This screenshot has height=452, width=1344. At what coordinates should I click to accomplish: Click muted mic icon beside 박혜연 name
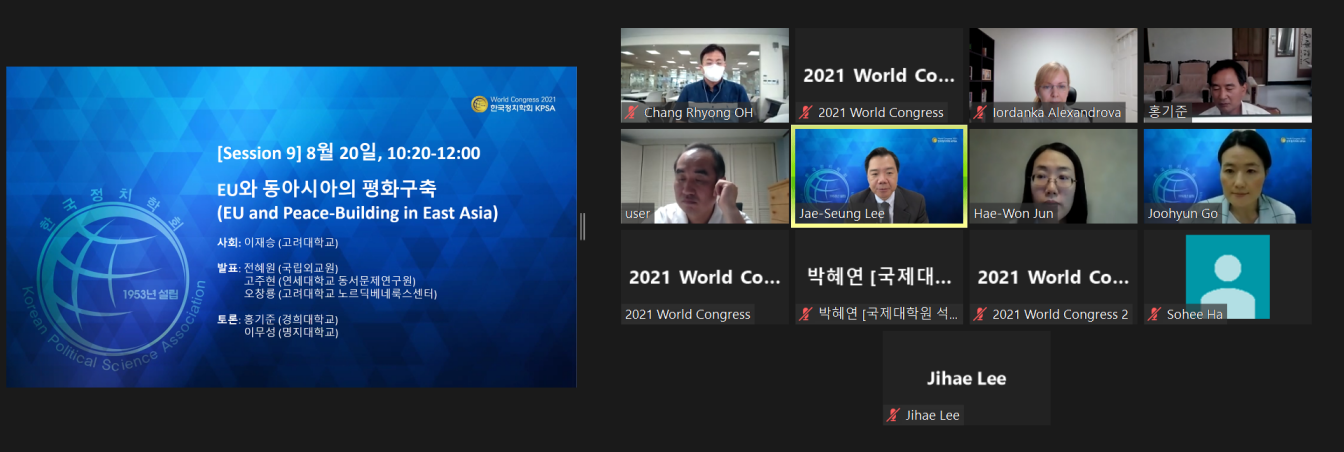pyautogui.click(x=806, y=314)
